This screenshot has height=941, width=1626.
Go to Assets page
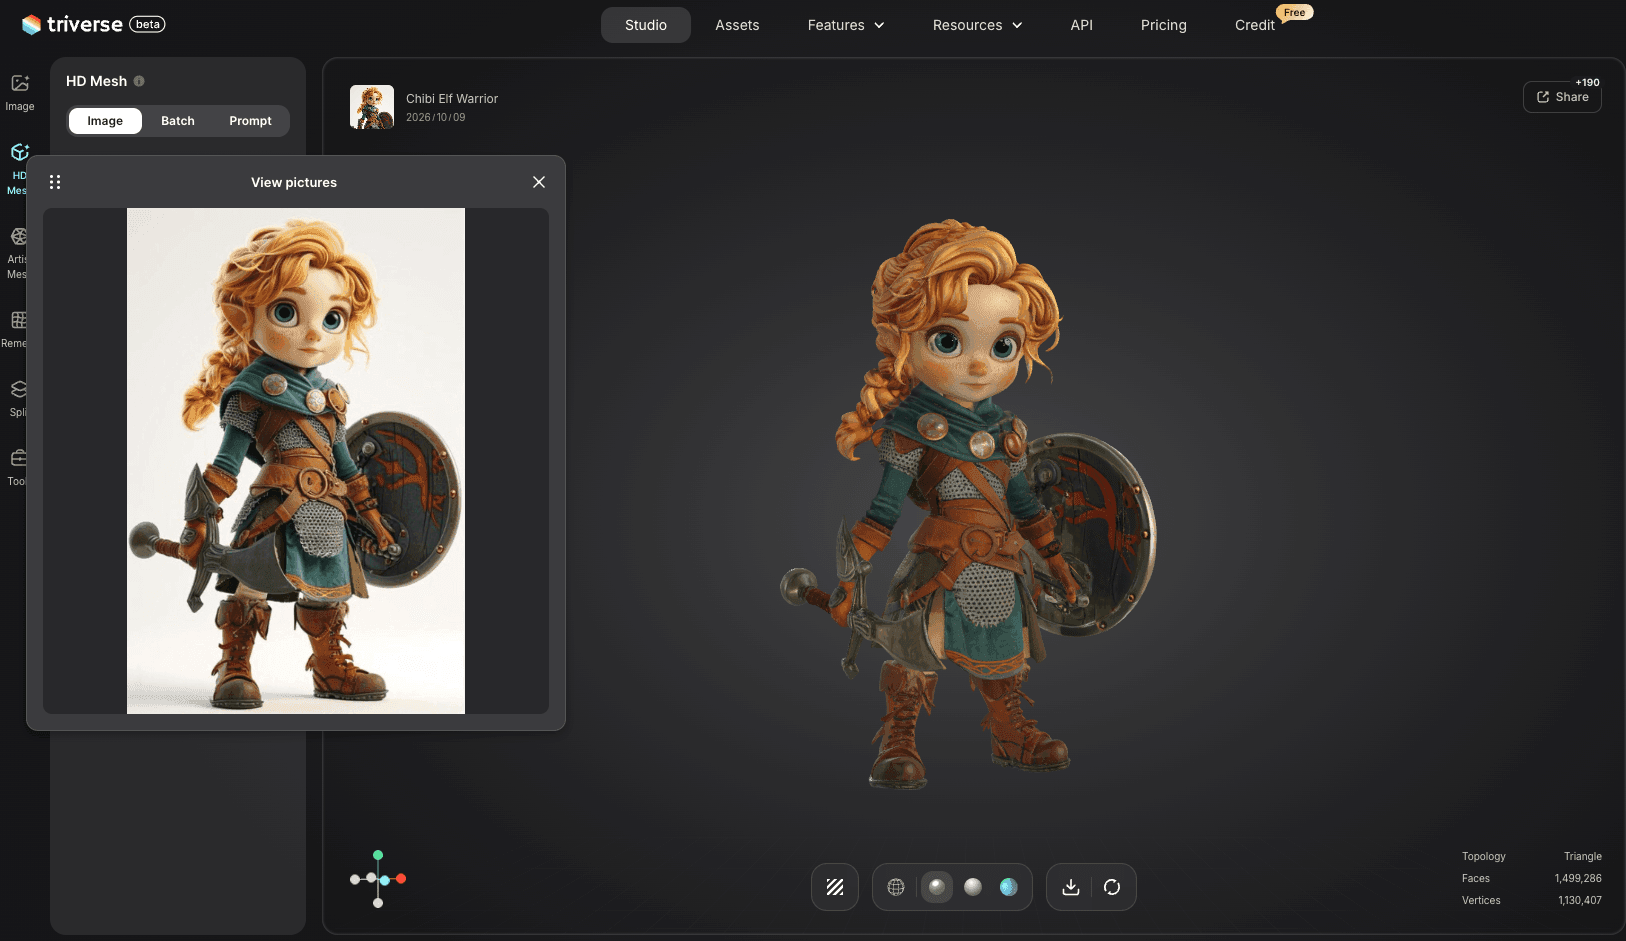coord(737,25)
